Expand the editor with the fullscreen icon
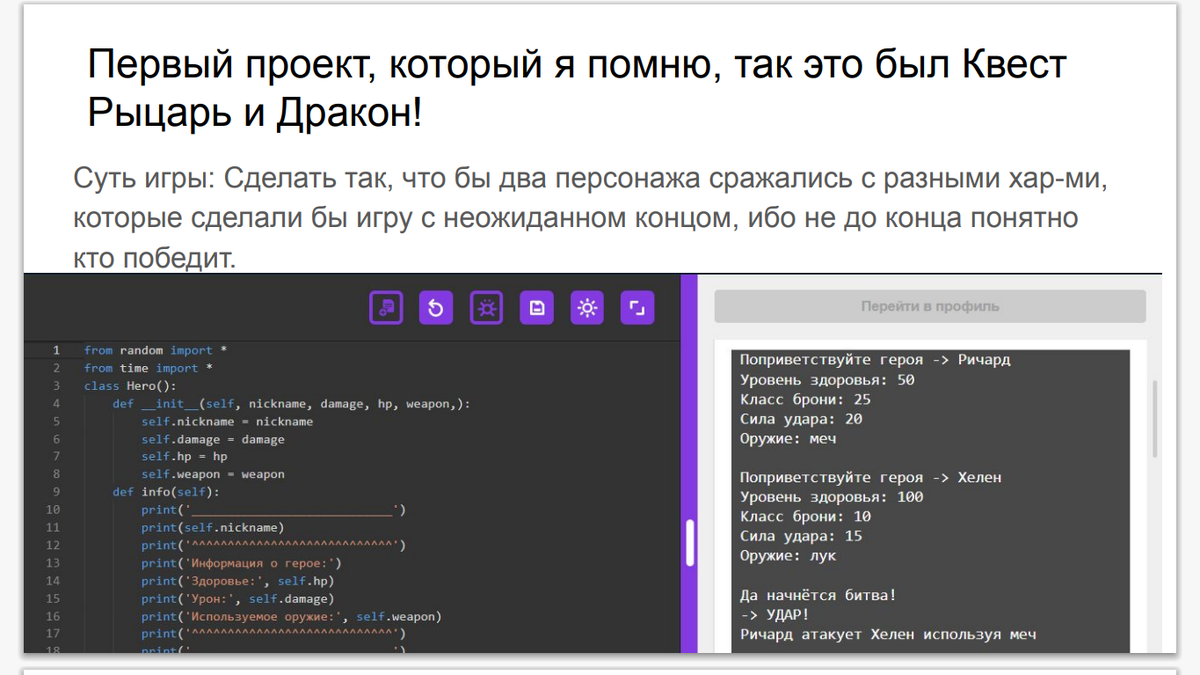Image resolution: width=1200 pixels, height=675 pixels. coord(637,308)
